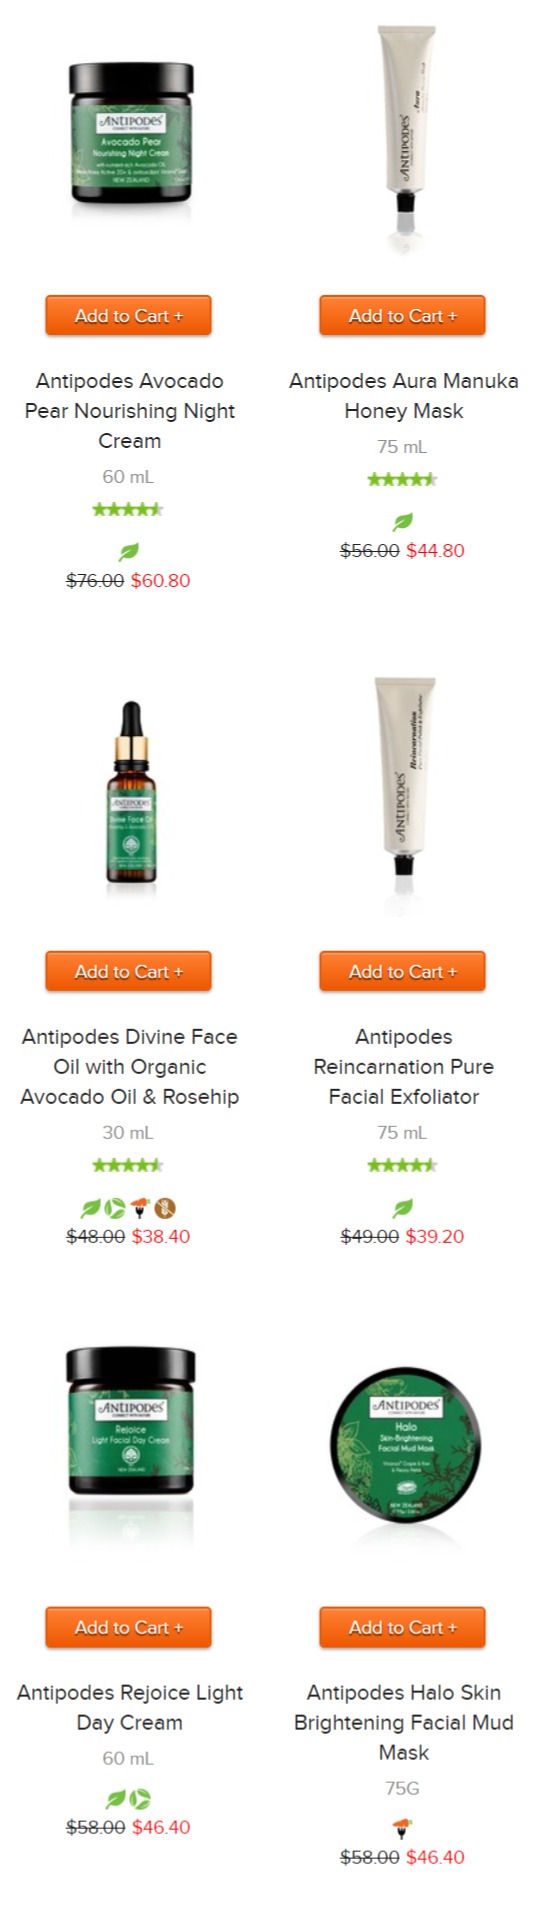This screenshot has width=553, height=1918.
Task: Open Antipodes Reincarnation Pure Facial Exfoliator title link
Action: (404, 1066)
